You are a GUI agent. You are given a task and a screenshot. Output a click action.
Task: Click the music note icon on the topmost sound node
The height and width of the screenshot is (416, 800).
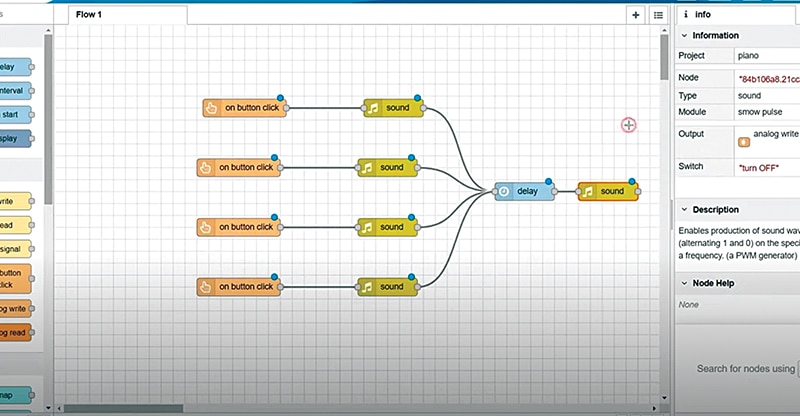pyautogui.click(x=373, y=108)
